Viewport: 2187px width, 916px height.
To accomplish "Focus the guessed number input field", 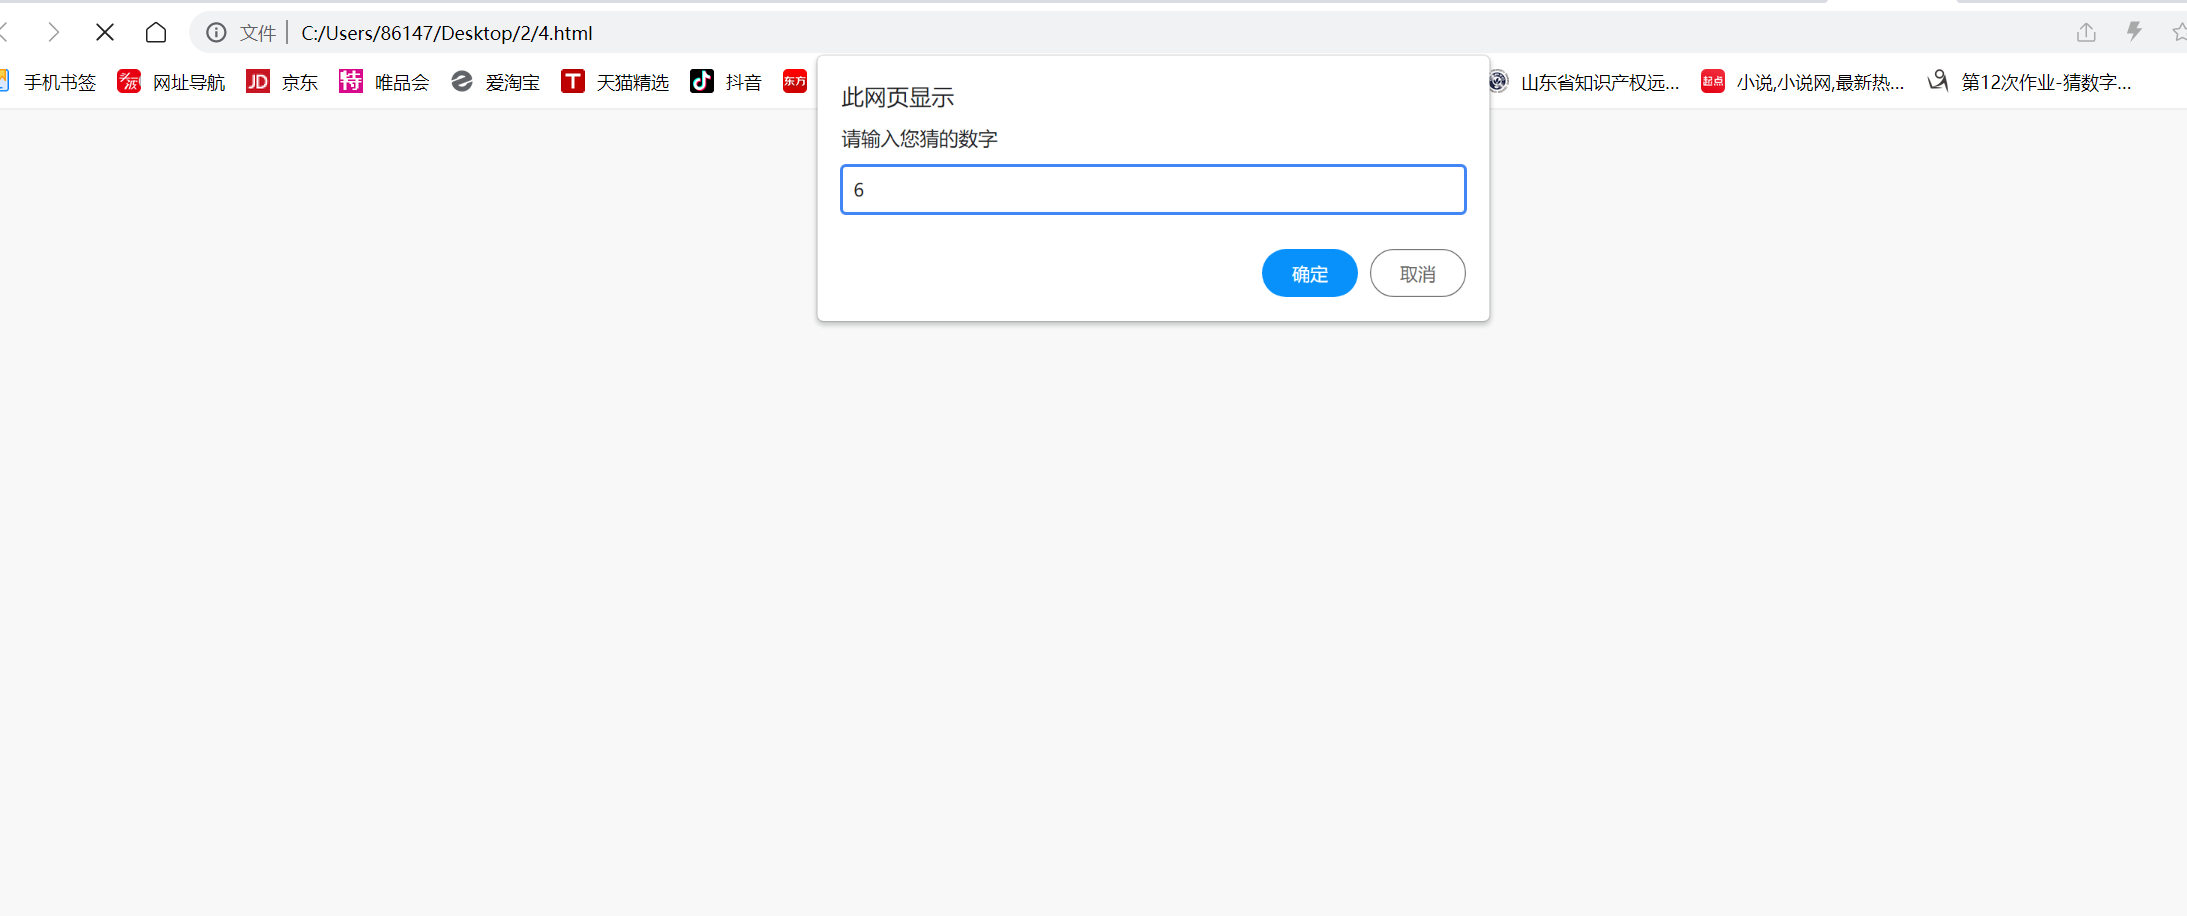I will pos(1153,189).
